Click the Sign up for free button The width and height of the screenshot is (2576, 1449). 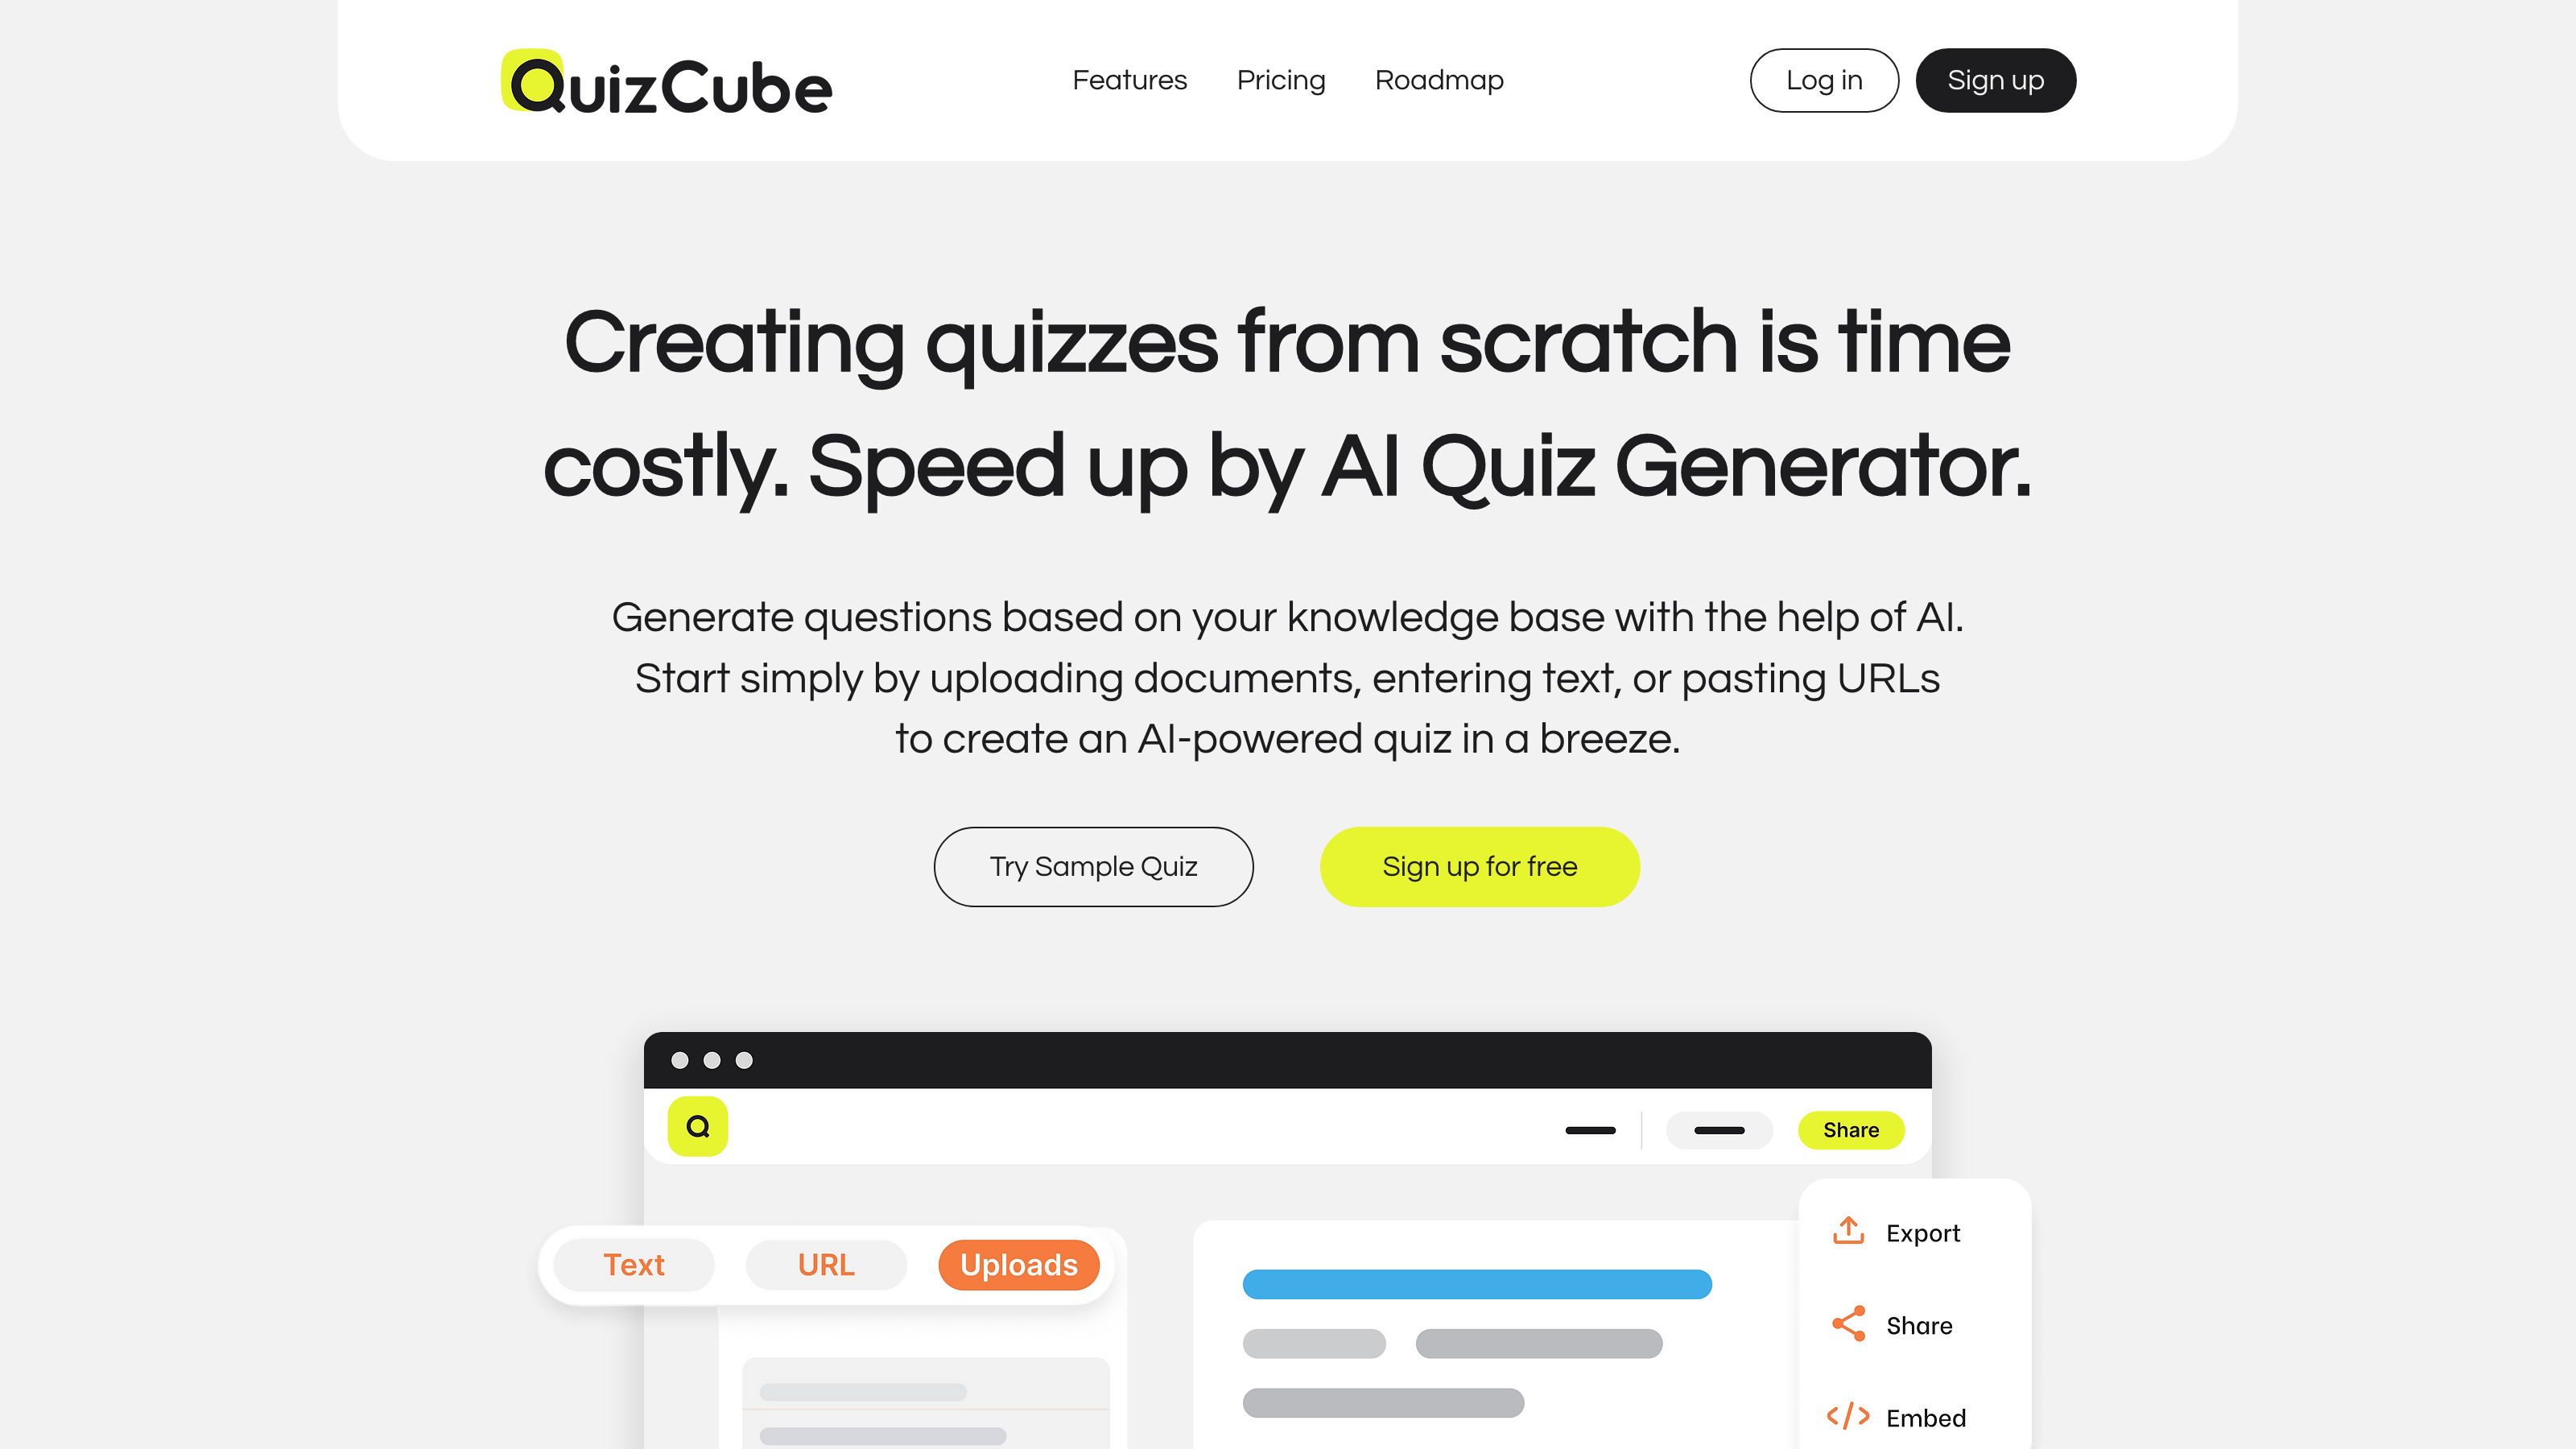(x=1479, y=867)
